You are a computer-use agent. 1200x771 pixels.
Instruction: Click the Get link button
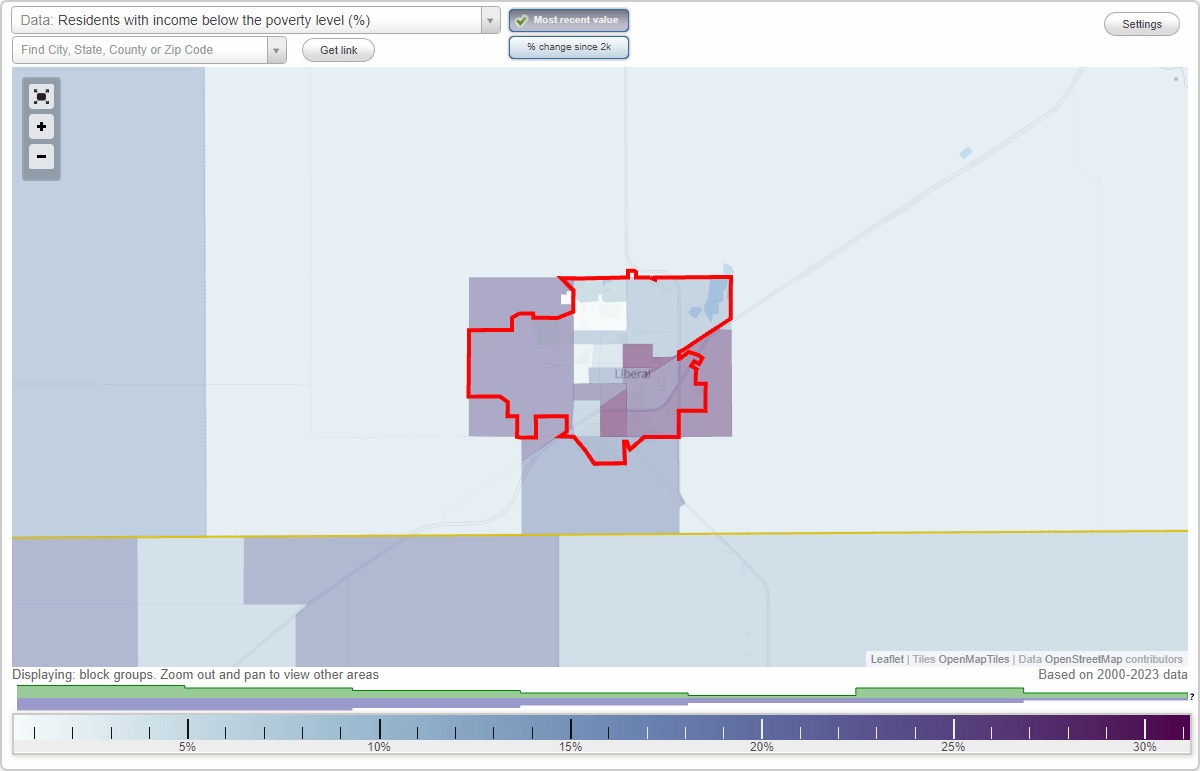(x=338, y=50)
